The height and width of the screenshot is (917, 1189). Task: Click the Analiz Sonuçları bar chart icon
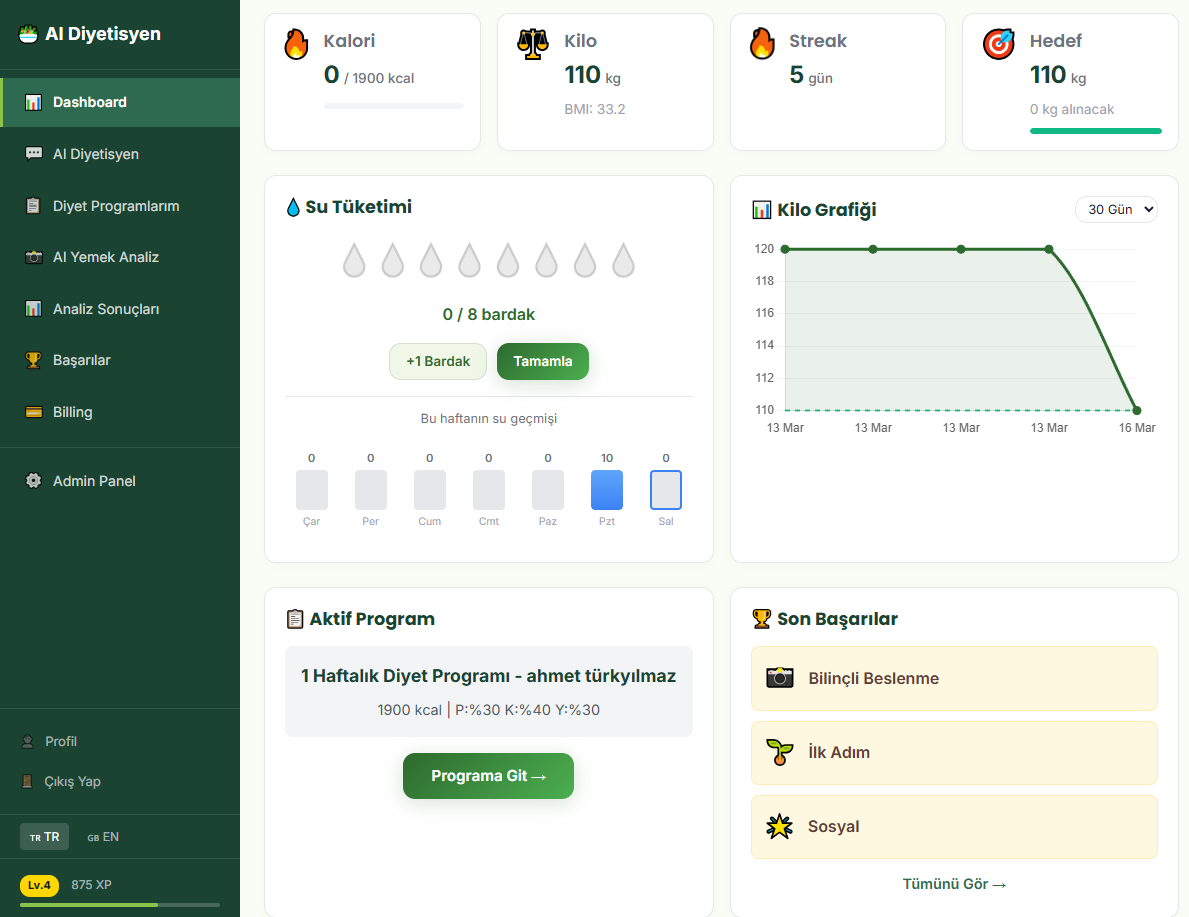(x=33, y=309)
